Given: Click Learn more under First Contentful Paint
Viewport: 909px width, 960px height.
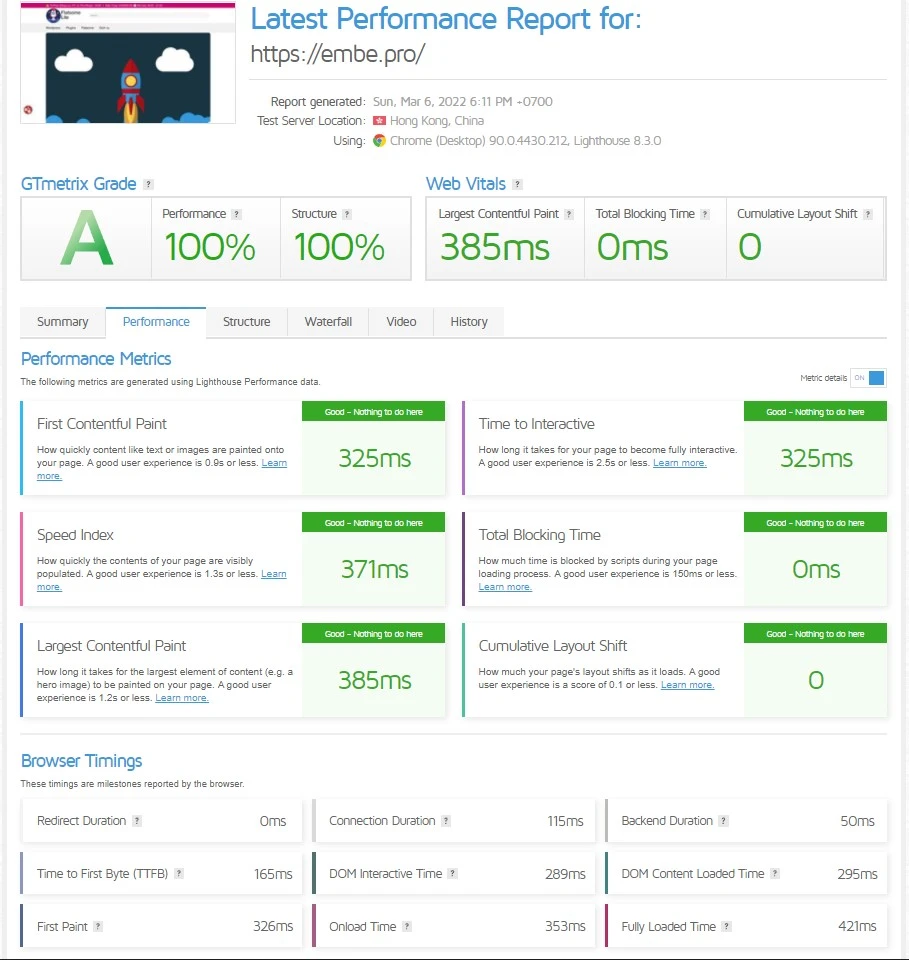Looking at the screenshot, I should (273, 463).
